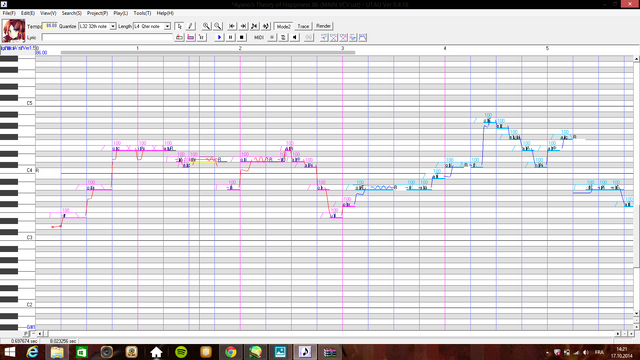Click the top grey measure scrollbar
The image size is (640, 360).
coord(208,52)
